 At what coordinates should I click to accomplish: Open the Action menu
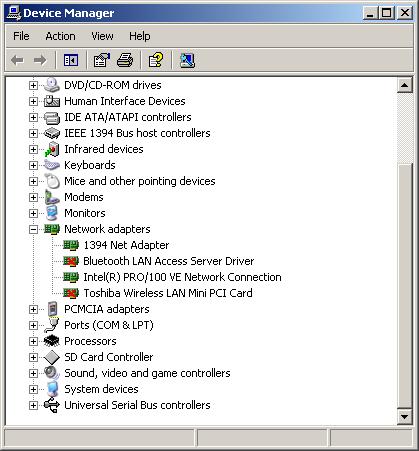click(60, 36)
